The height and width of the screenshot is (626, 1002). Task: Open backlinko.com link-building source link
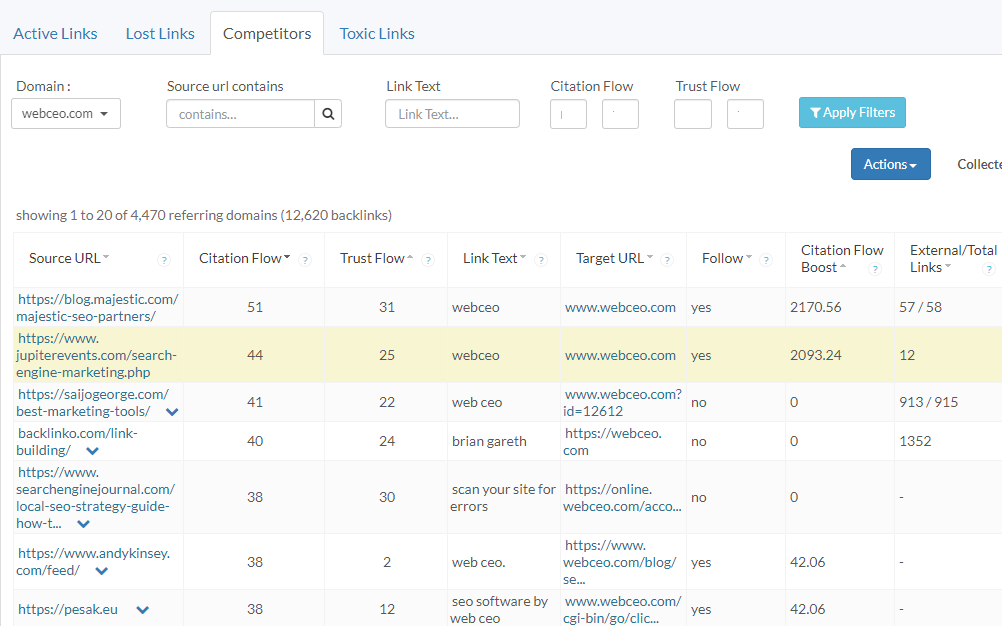click(77, 441)
